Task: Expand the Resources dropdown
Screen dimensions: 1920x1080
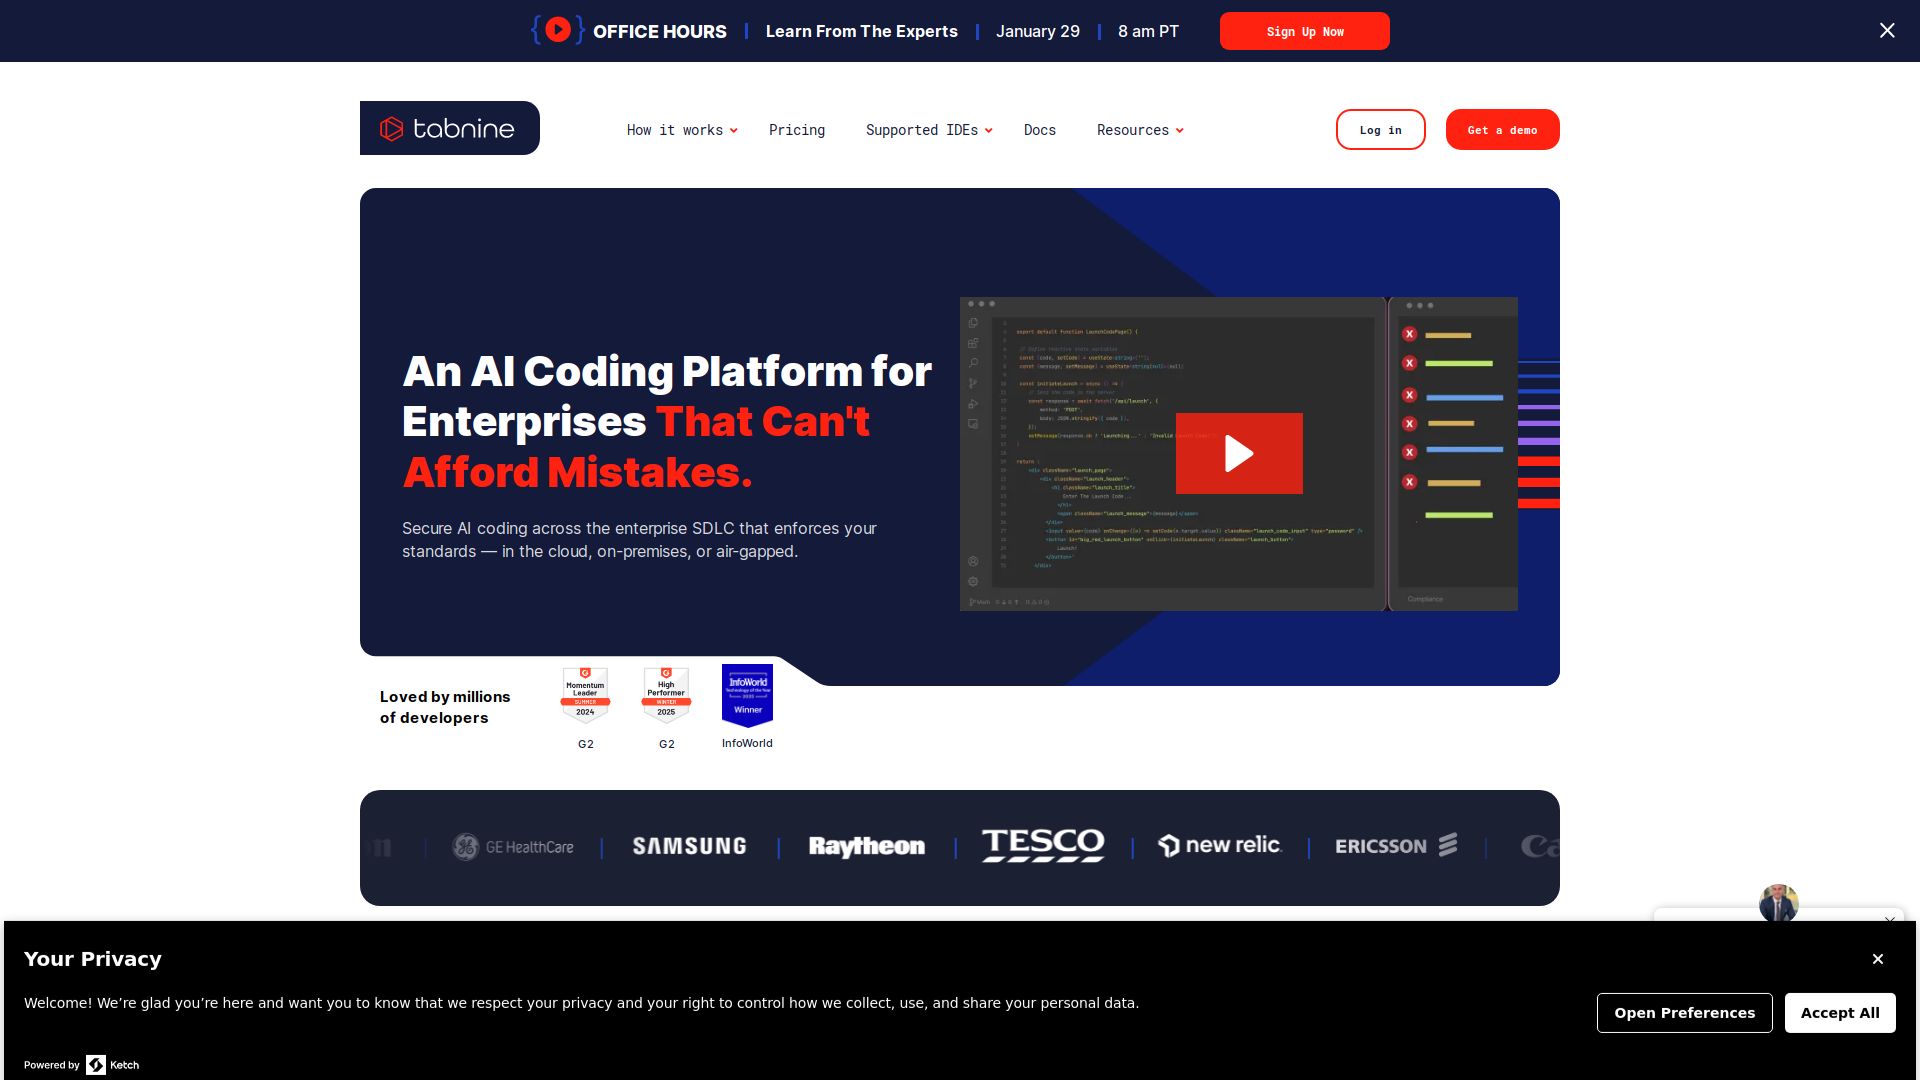Action: tap(1139, 130)
